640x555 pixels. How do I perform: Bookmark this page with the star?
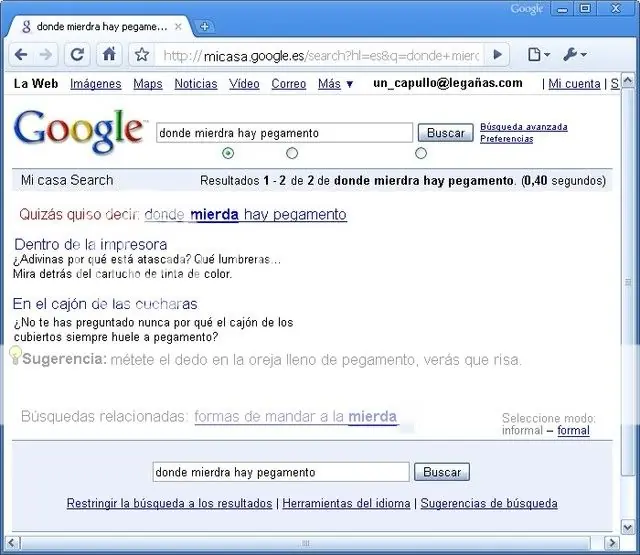pyautogui.click(x=142, y=54)
